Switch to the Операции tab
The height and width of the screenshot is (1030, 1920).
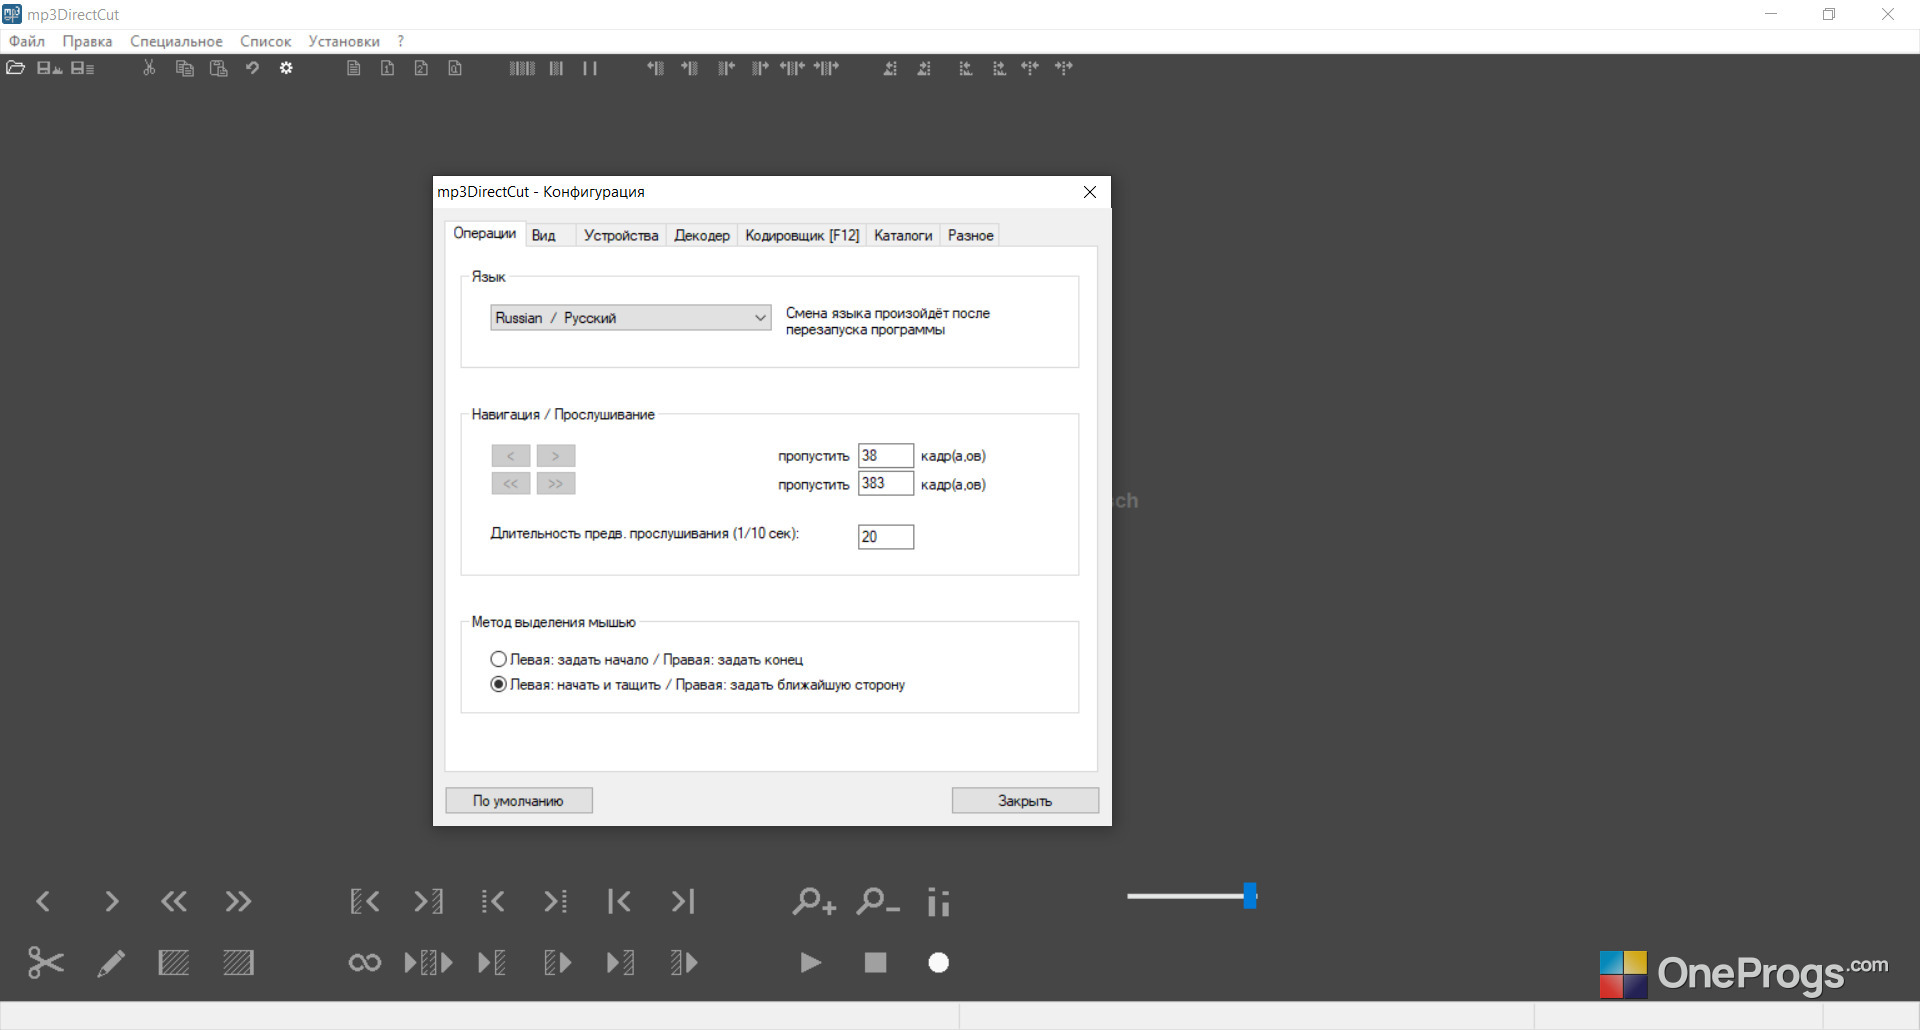point(485,233)
